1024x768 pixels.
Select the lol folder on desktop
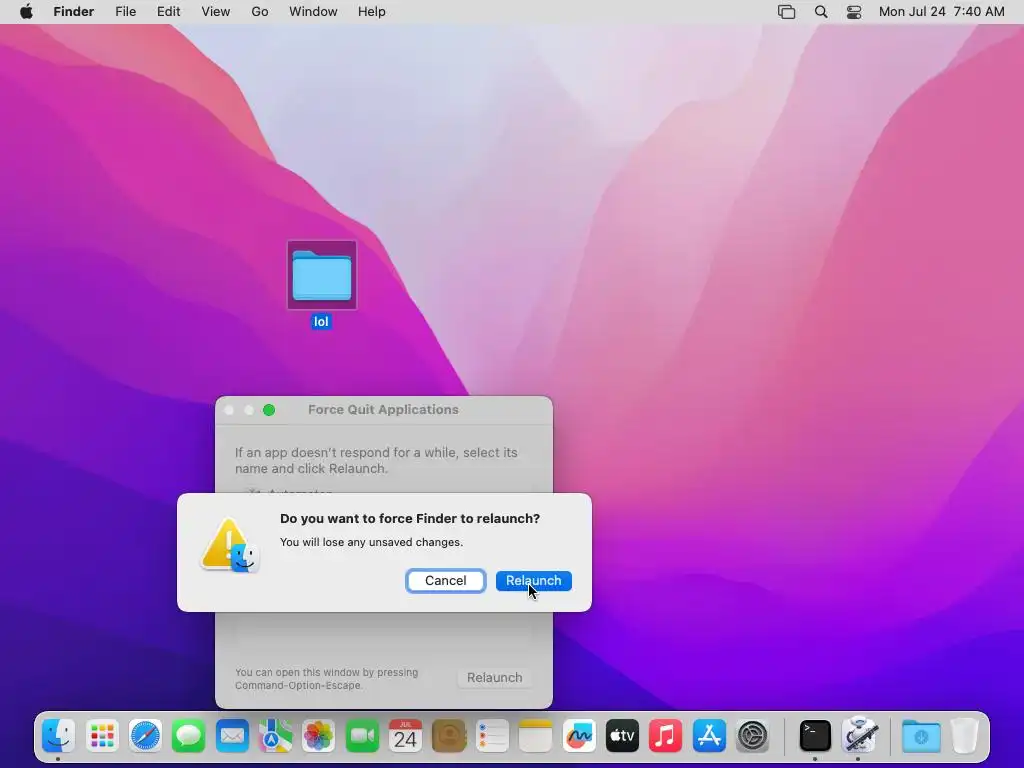pyautogui.click(x=321, y=275)
